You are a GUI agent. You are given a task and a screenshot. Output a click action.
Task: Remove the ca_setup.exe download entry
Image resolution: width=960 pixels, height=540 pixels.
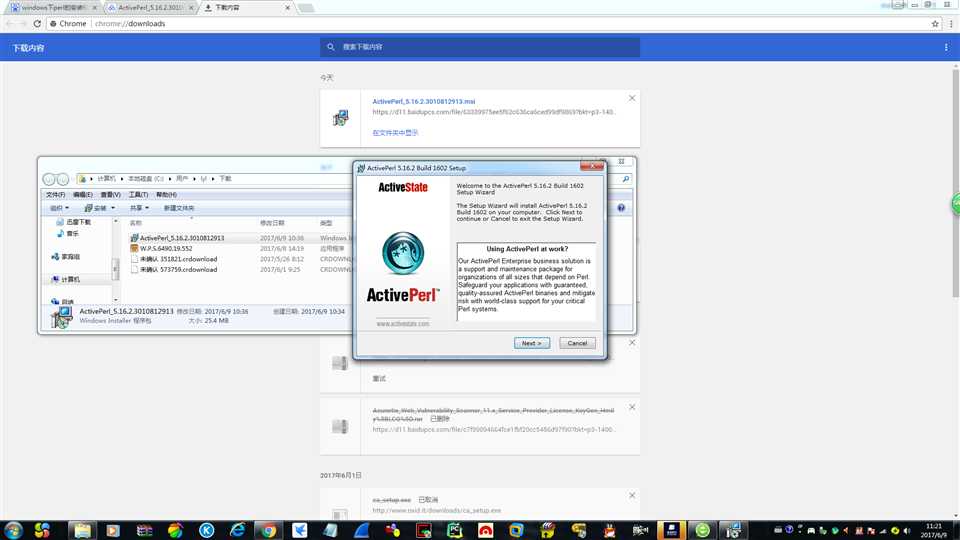[x=632, y=495]
